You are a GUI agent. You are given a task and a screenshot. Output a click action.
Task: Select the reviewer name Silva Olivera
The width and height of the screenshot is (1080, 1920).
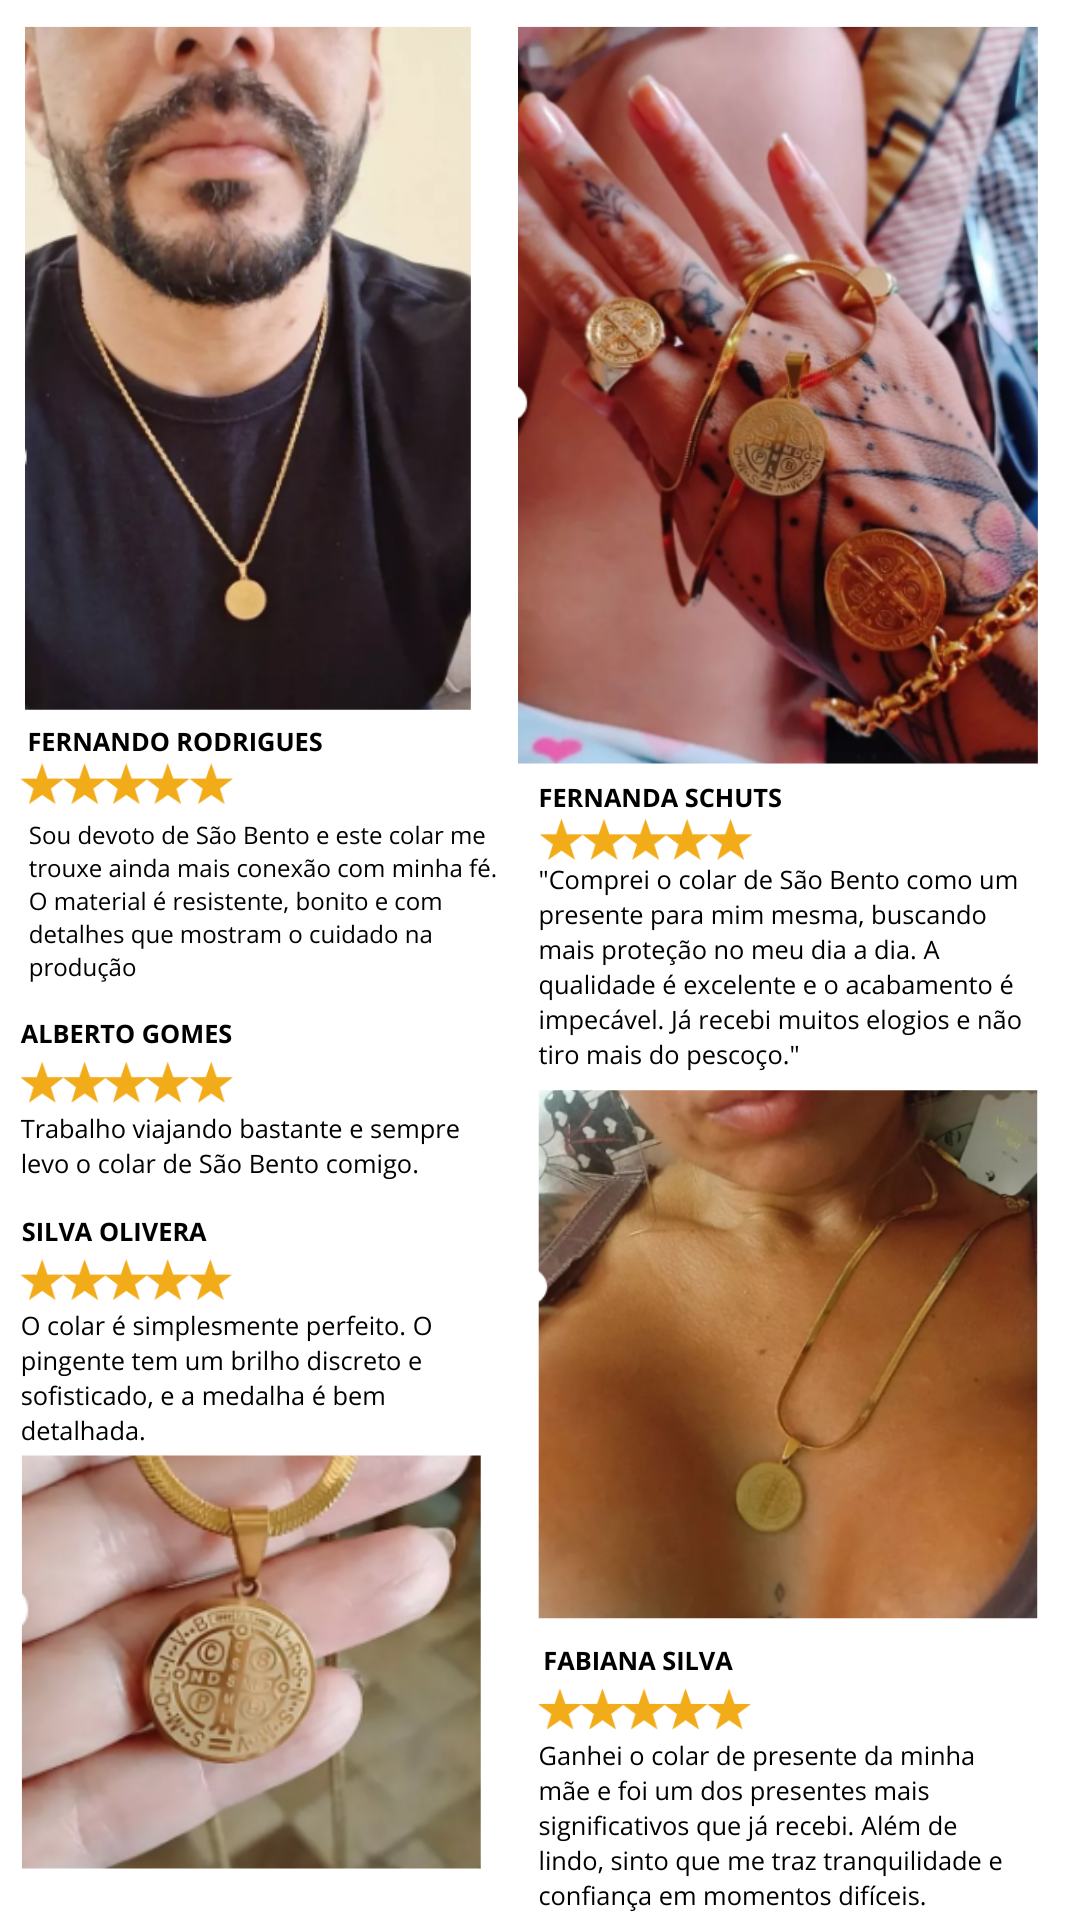coord(114,1232)
